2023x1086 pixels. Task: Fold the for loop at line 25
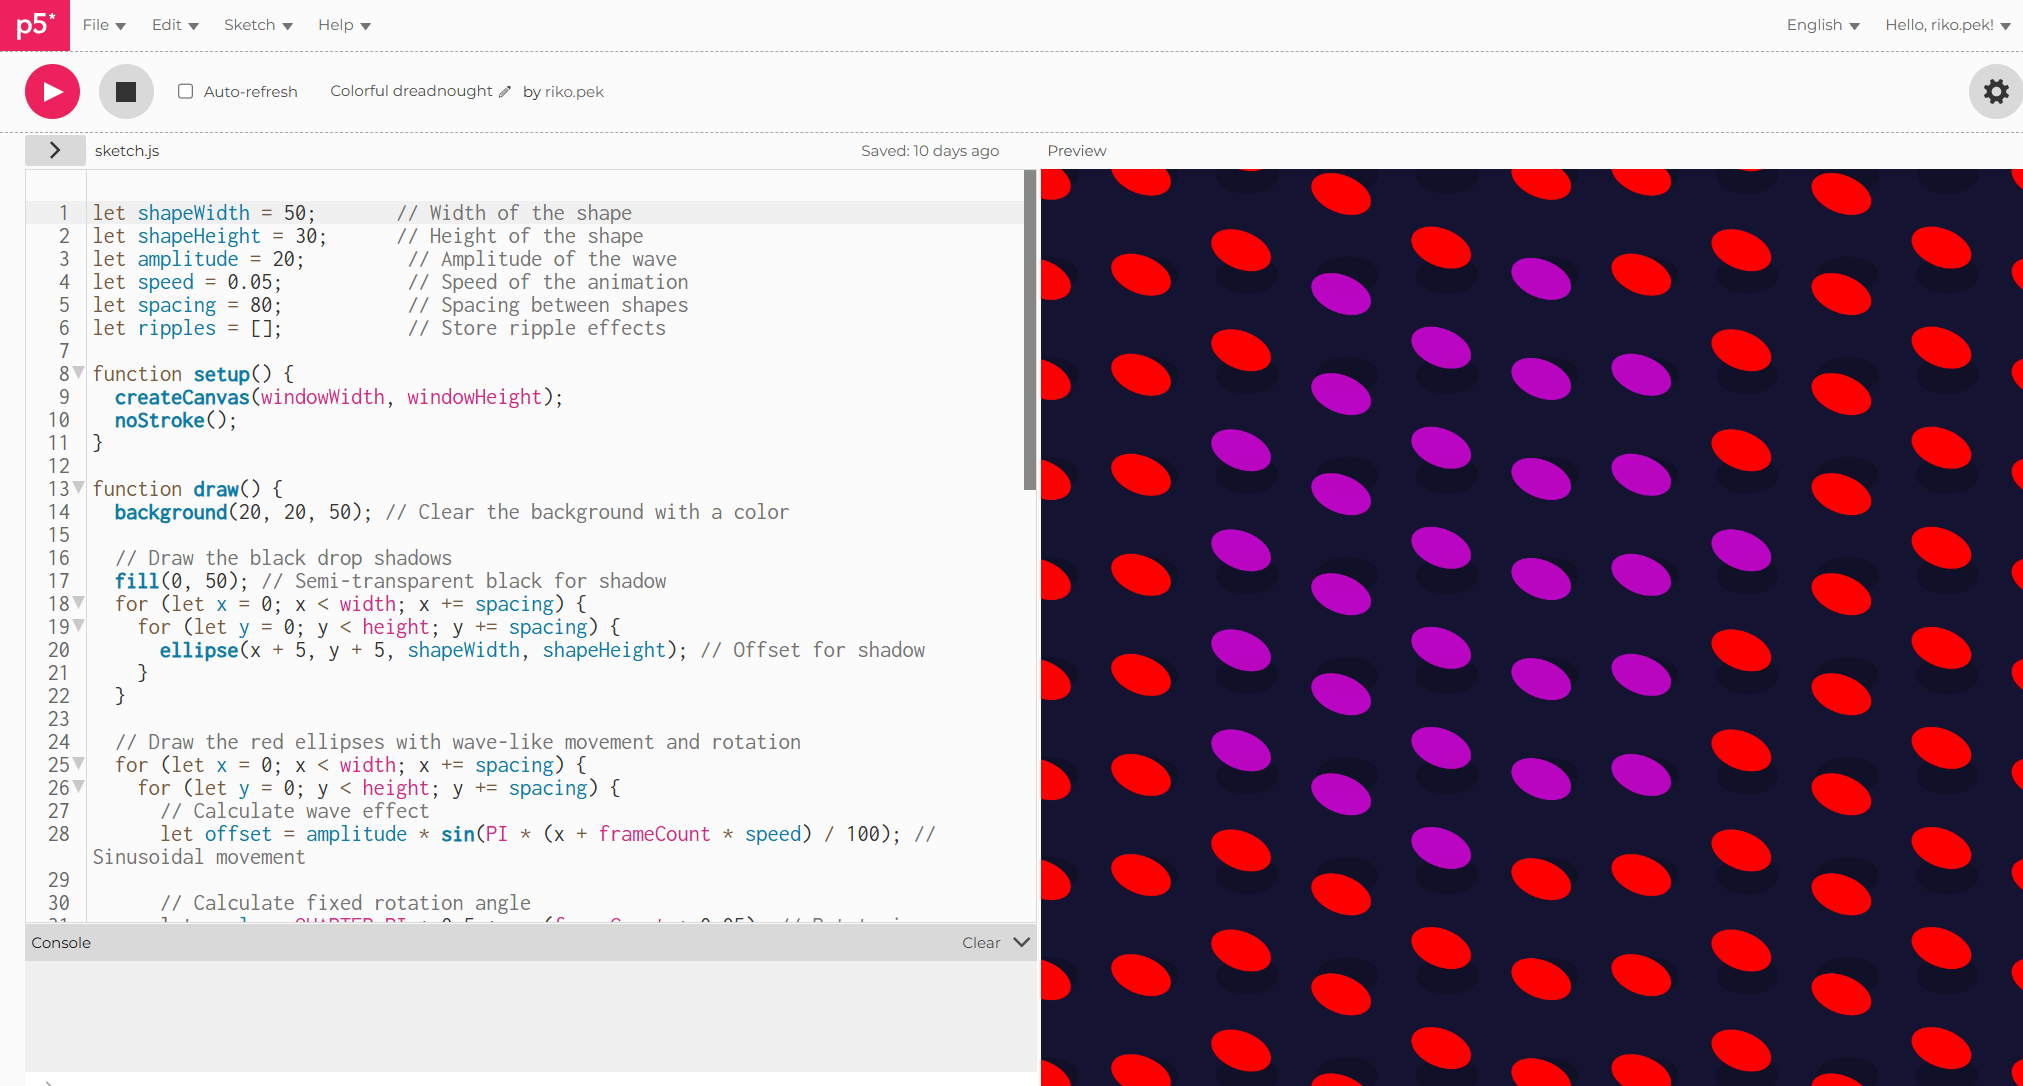pyautogui.click(x=79, y=764)
